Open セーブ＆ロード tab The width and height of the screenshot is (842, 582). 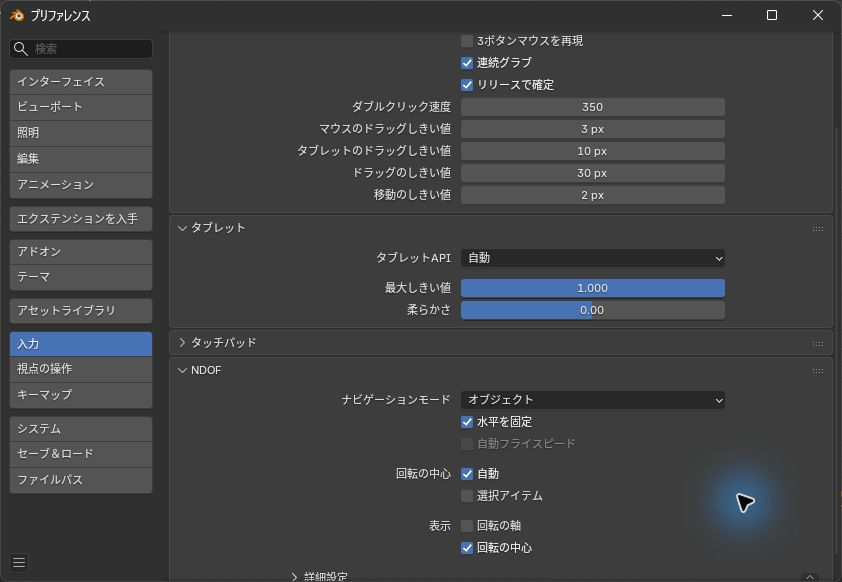(x=81, y=454)
